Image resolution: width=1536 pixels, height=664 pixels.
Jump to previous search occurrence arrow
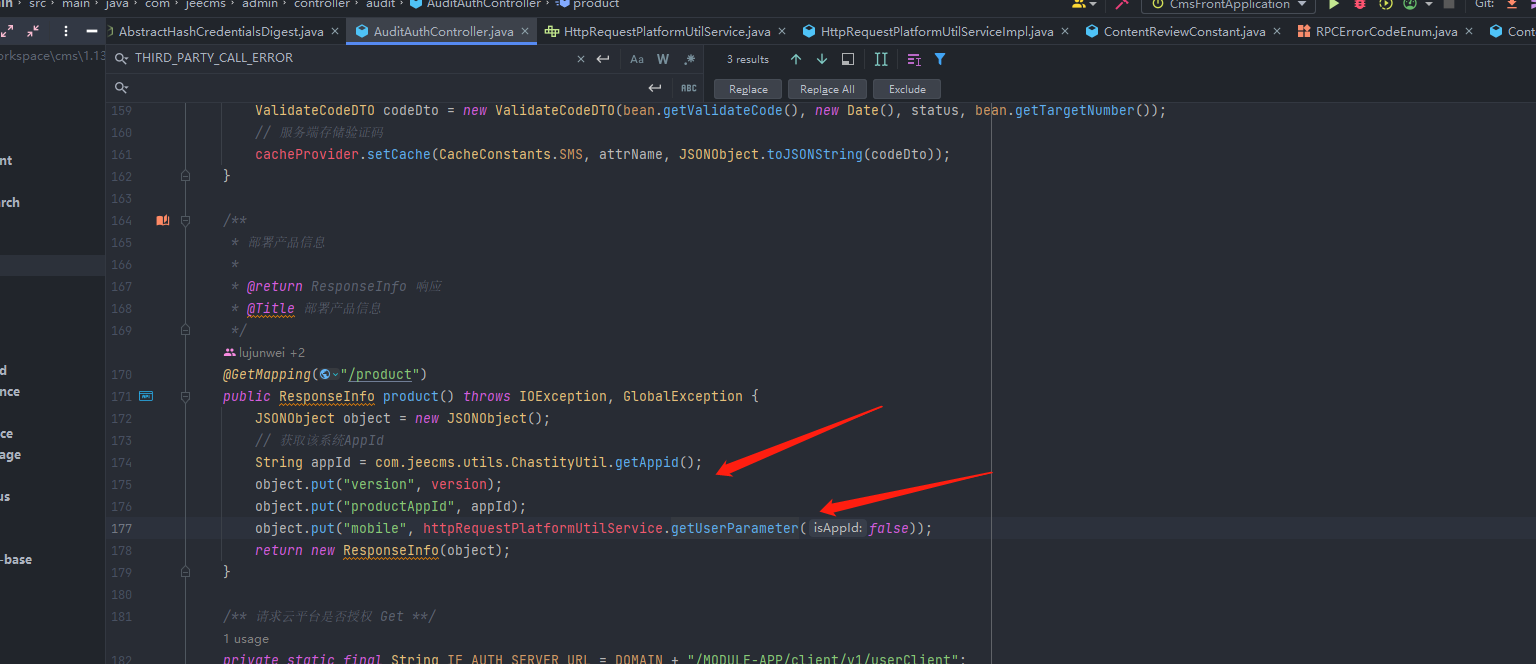(796, 59)
